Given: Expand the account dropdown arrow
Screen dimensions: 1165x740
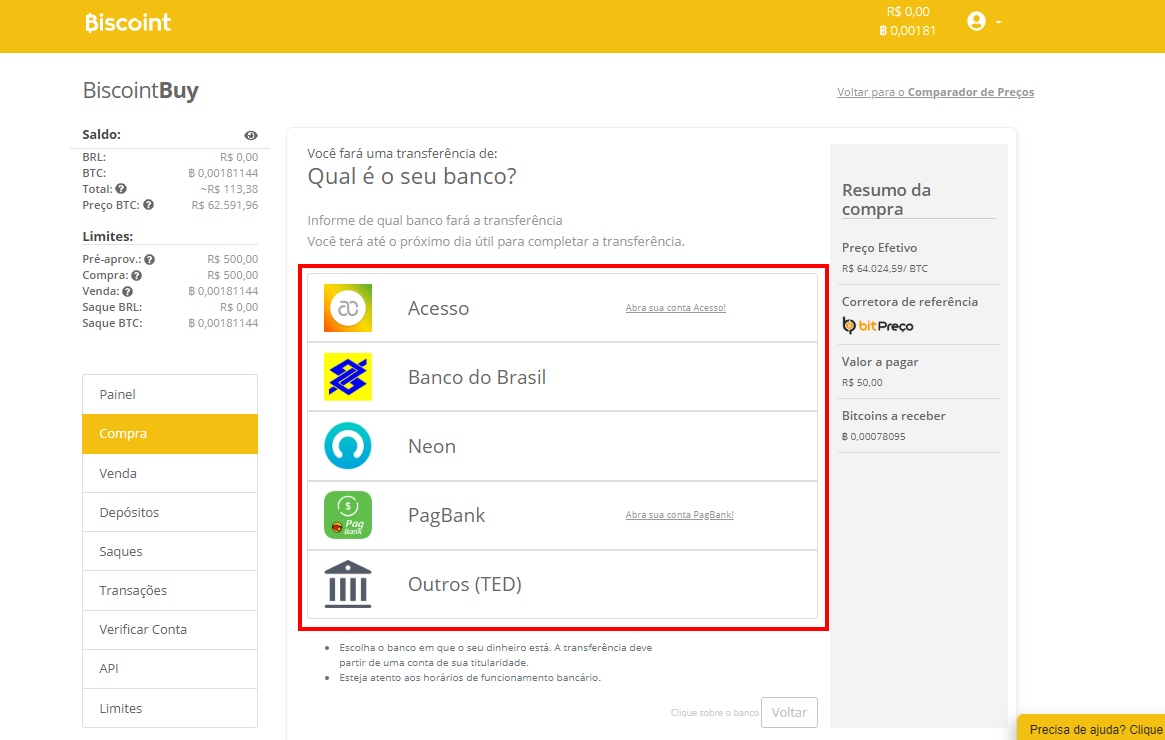Looking at the screenshot, I should point(998,22).
